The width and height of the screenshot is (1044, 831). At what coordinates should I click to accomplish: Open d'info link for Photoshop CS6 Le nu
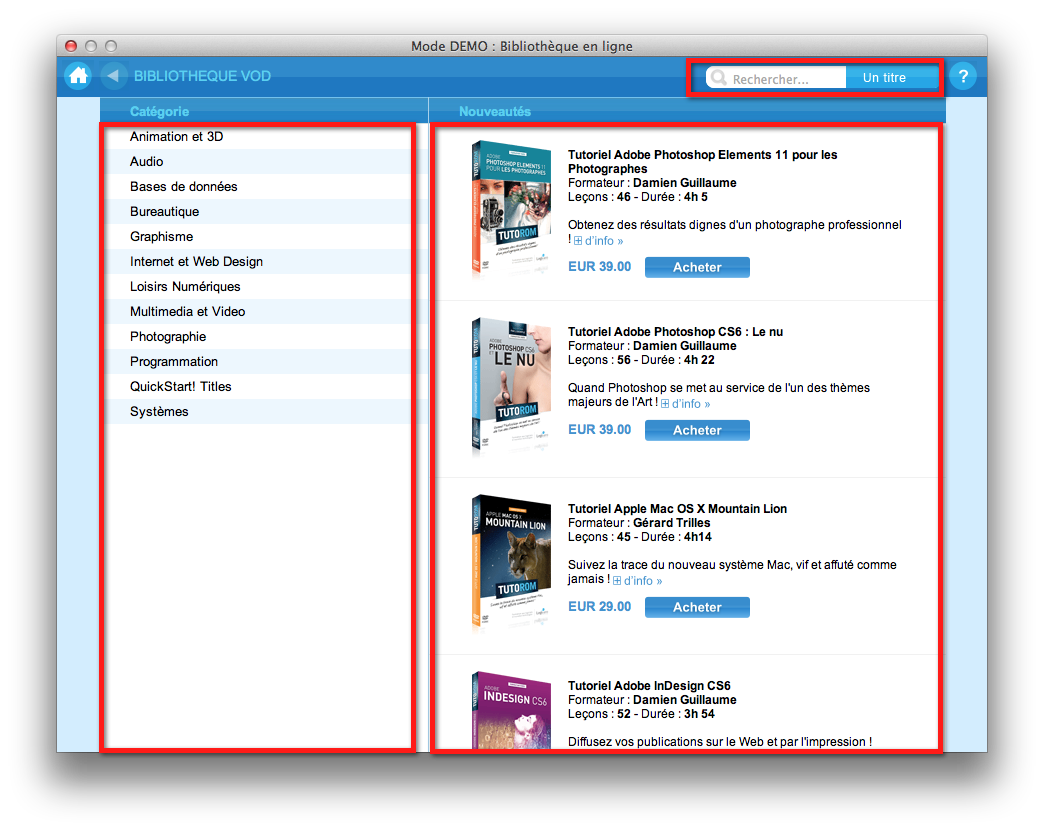coord(690,404)
